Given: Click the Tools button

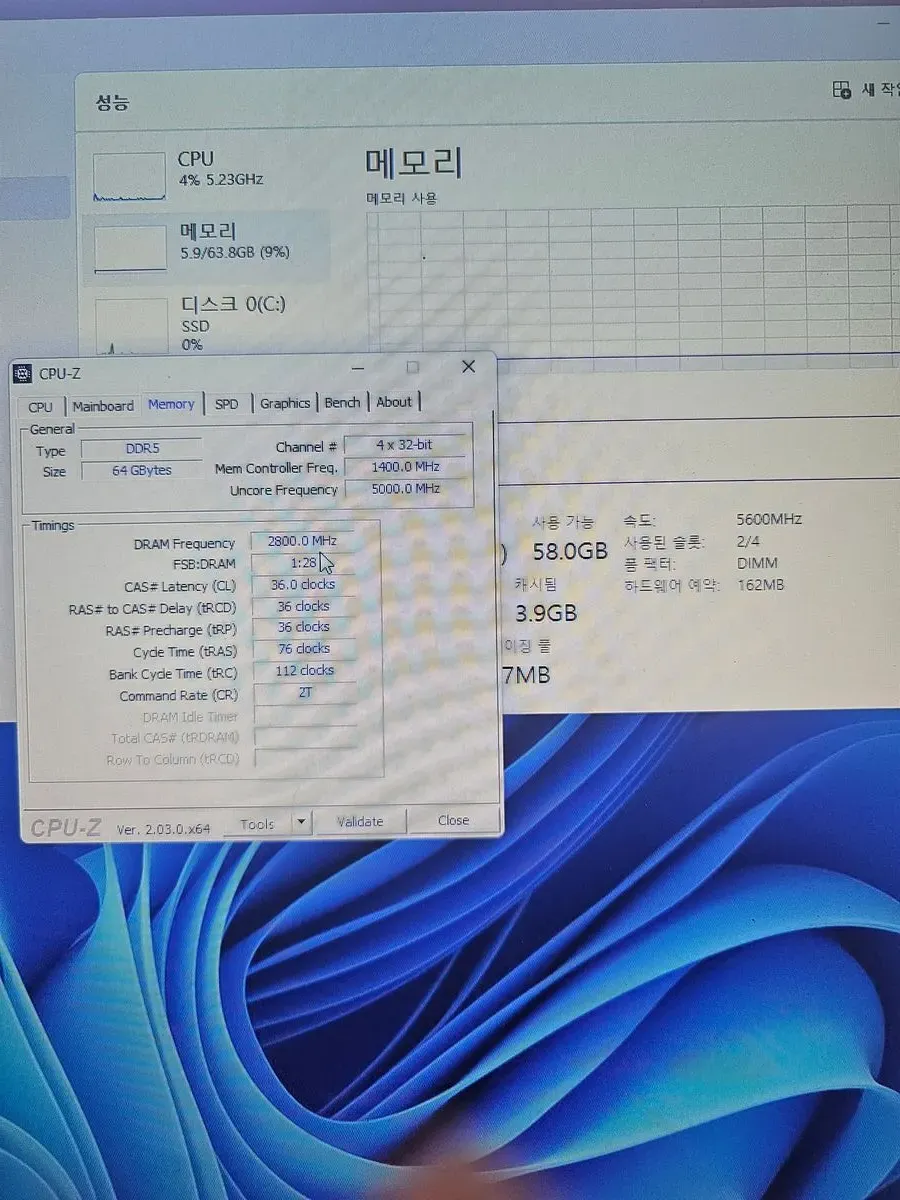Looking at the screenshot, I should [257, 824].
